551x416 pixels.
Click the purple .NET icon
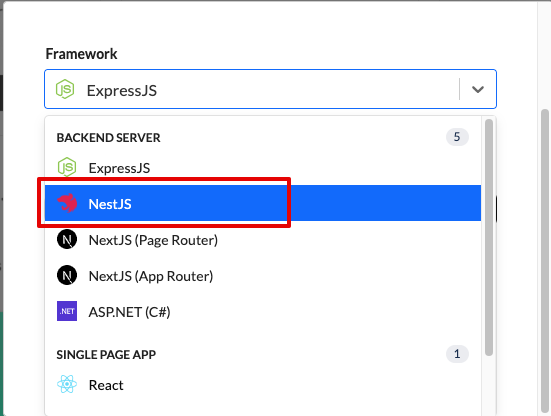click(67, 311)
